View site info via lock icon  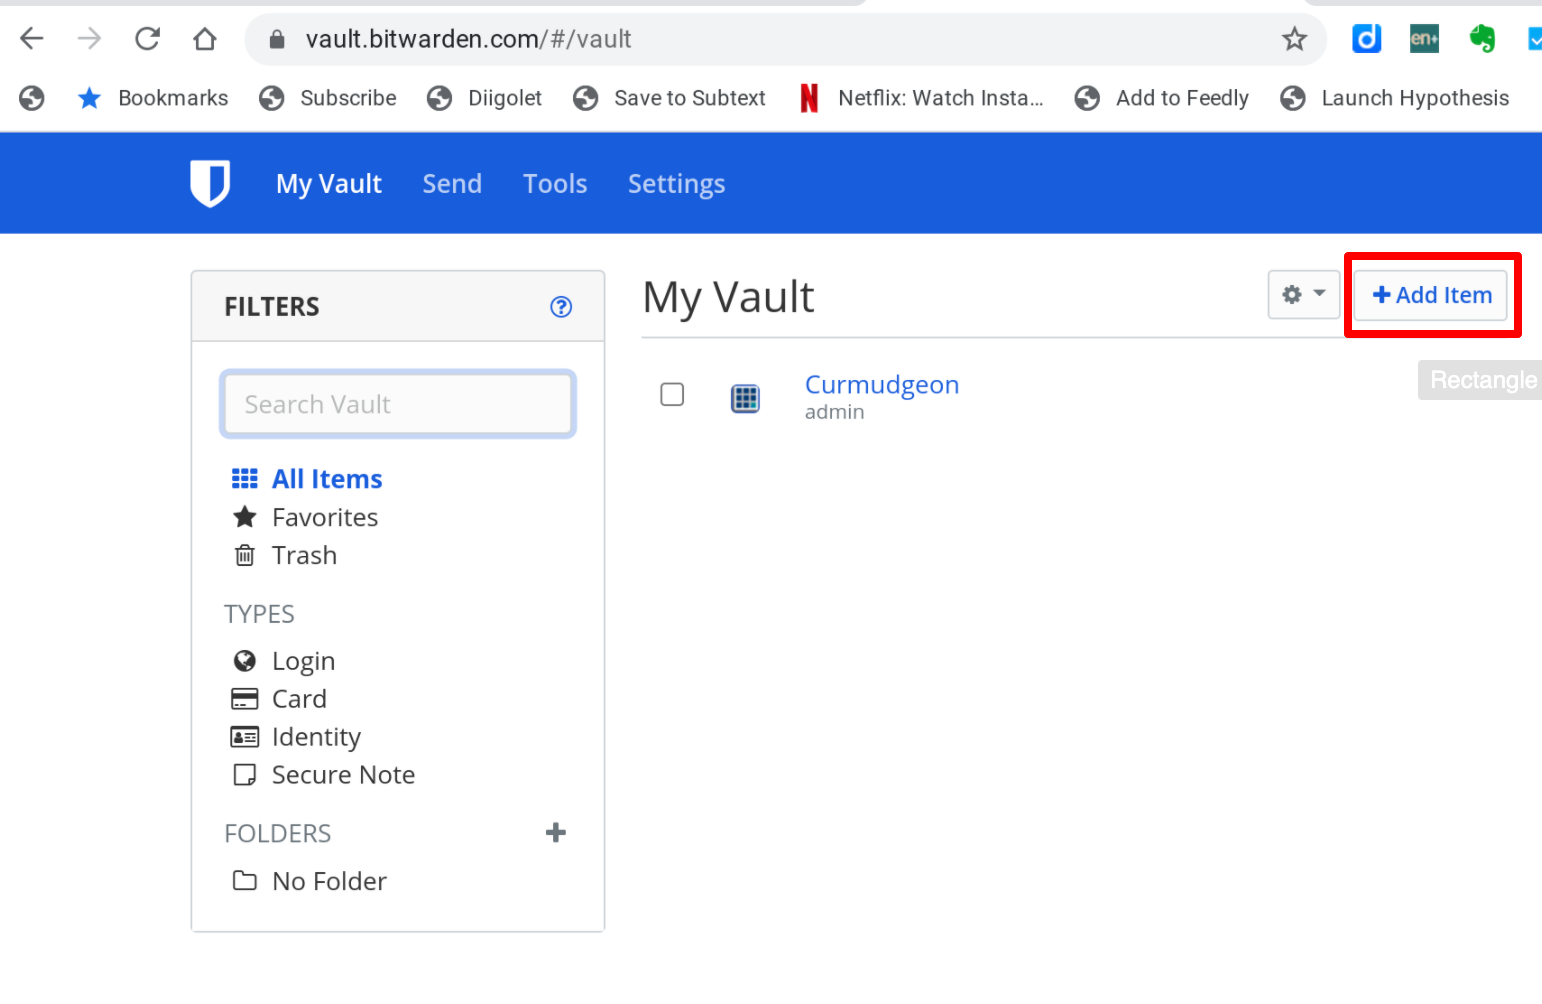click(x=278, y=39)
